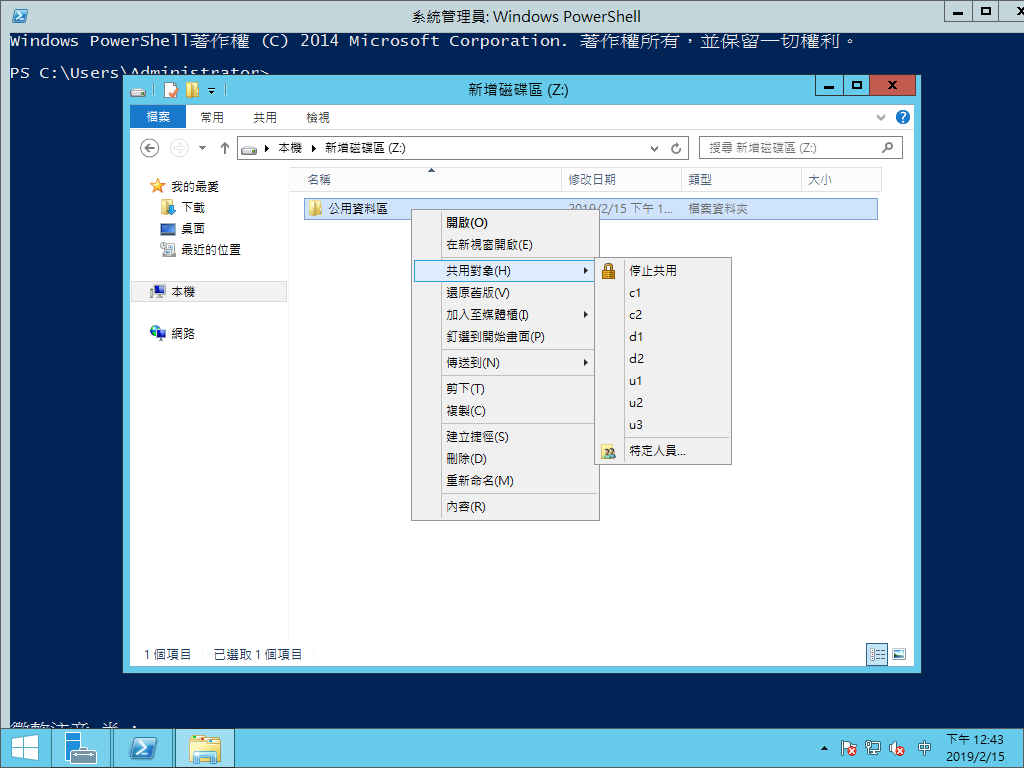The height and width of the screenshot is (768, 1024).
Task: Expand the ribbon chevron
Action: coord(881,118)
